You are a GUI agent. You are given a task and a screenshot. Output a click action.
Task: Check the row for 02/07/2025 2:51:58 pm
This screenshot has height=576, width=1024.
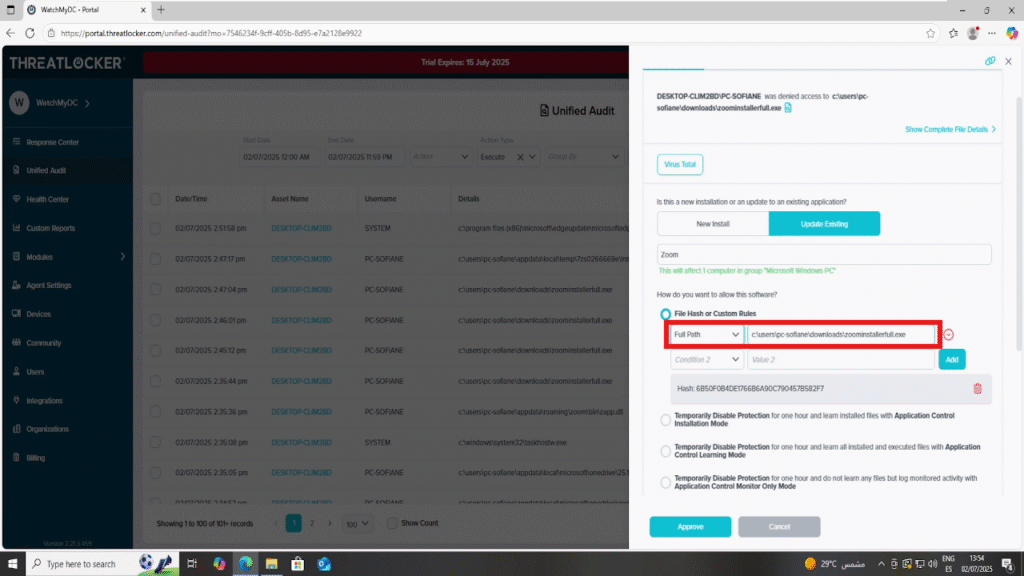click(155, 229)
